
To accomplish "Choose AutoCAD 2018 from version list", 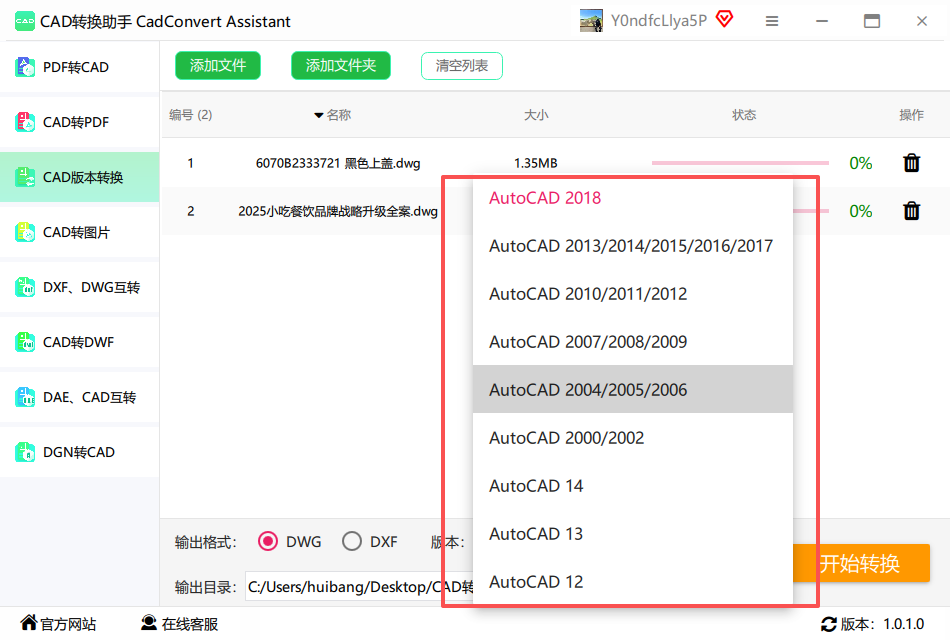I will 633,198.
